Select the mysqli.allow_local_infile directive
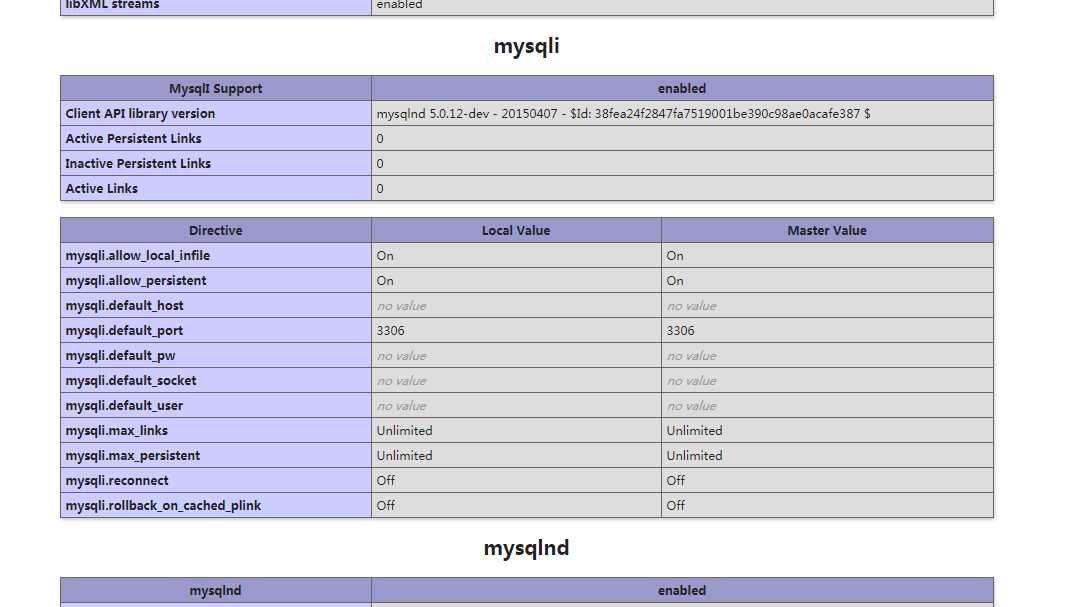This screenshot has width=1091, height=607. (x=138, y=255)
